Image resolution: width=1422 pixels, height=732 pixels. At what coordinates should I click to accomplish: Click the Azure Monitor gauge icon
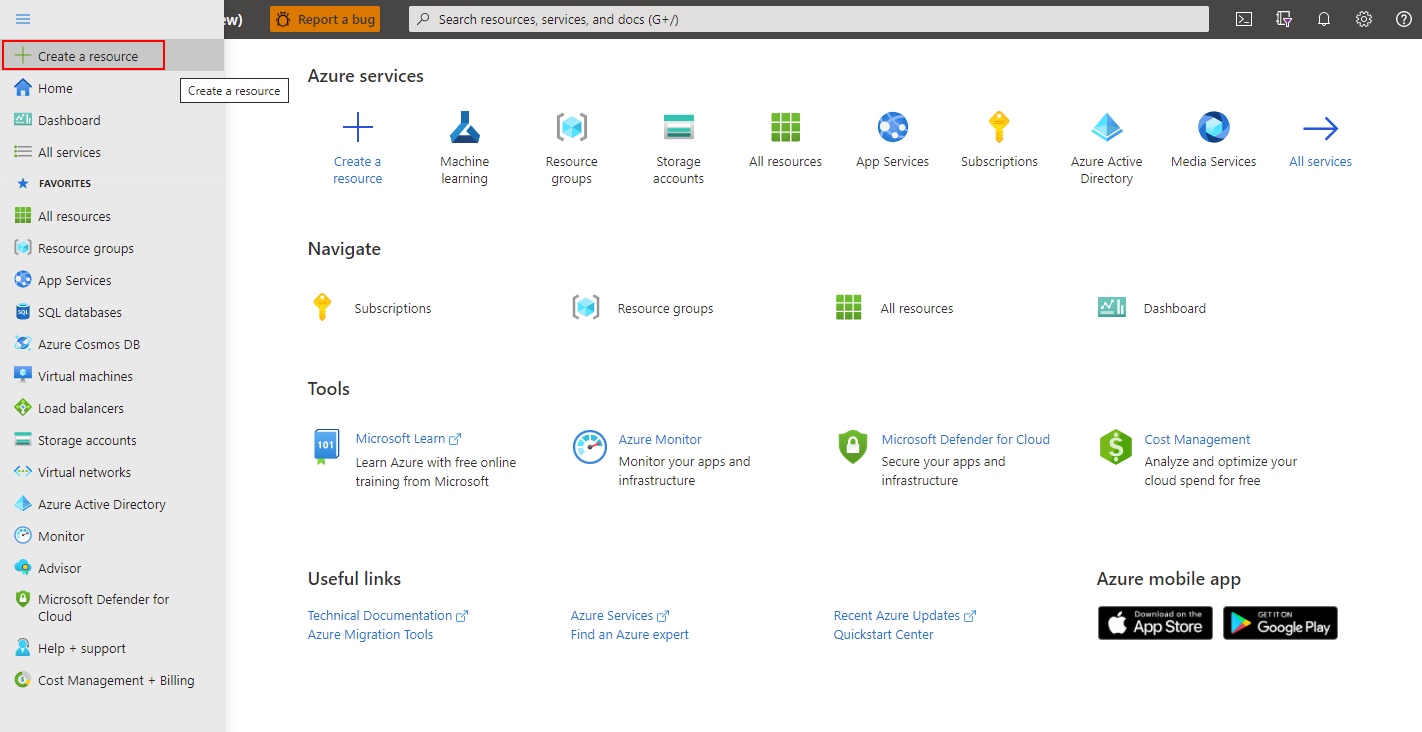(x=590, y=447)
